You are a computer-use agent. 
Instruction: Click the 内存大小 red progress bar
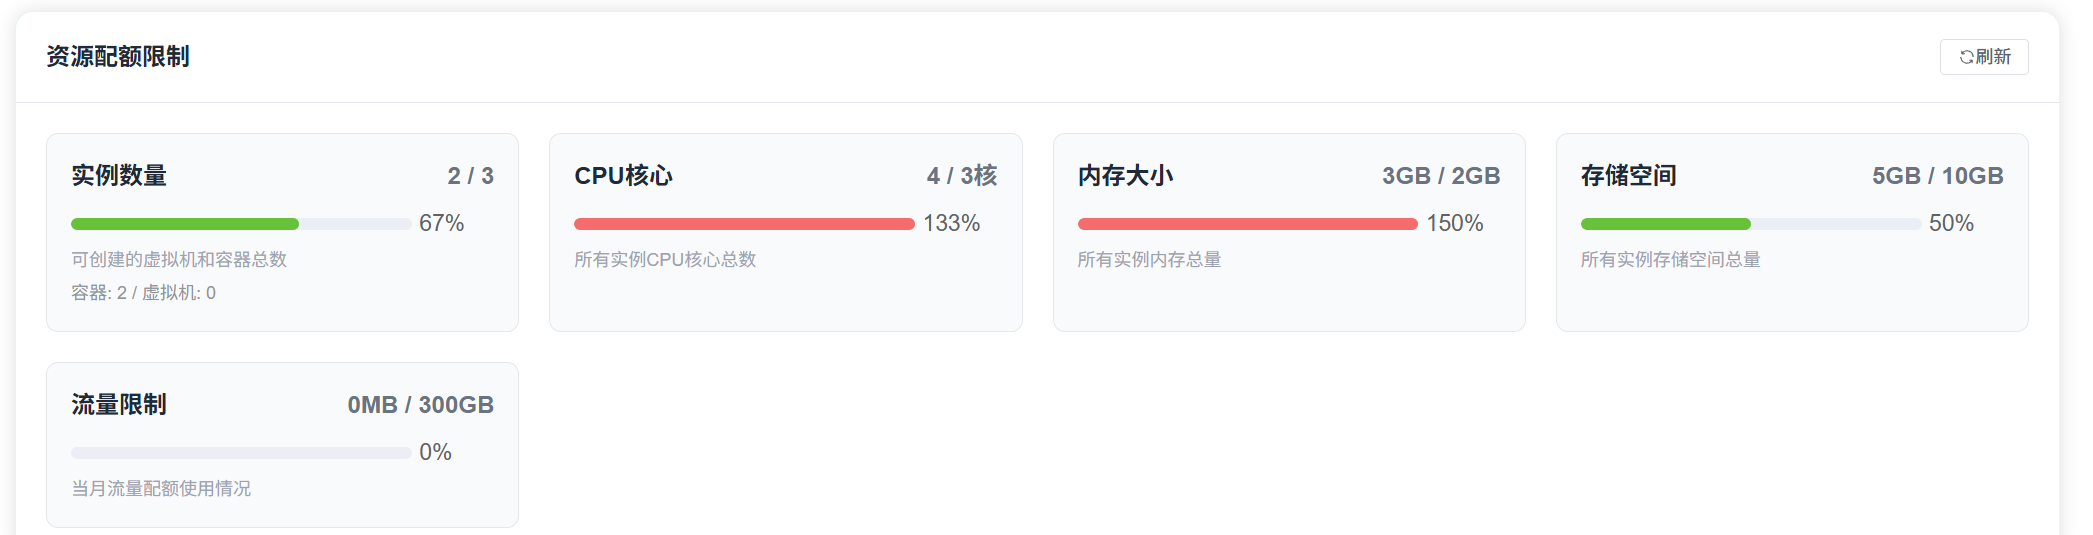[1247, 224]
